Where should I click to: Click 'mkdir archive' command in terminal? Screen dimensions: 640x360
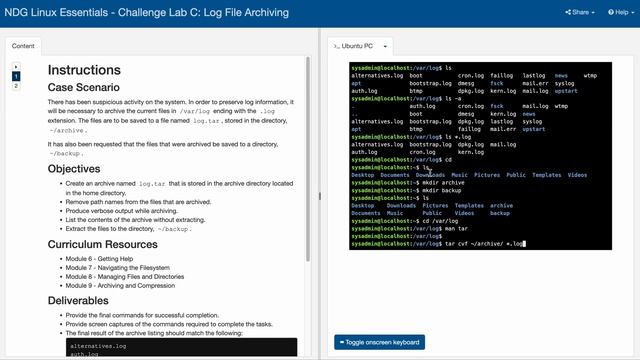click(x=443, y=182)
